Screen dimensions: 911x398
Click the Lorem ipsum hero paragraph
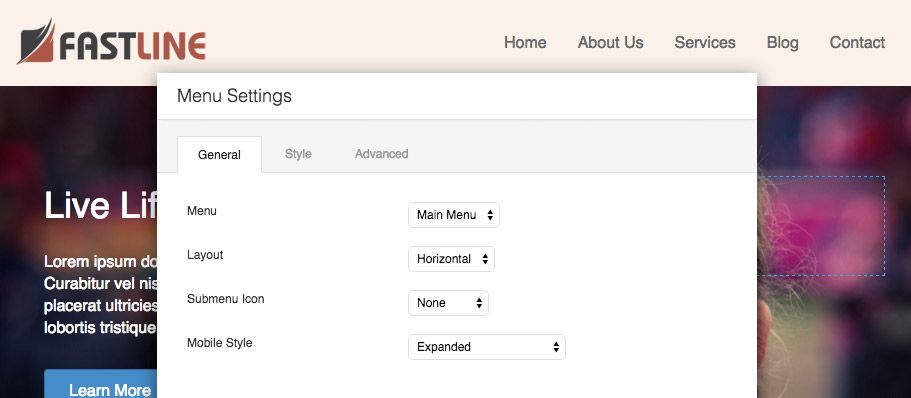point(101,295)
